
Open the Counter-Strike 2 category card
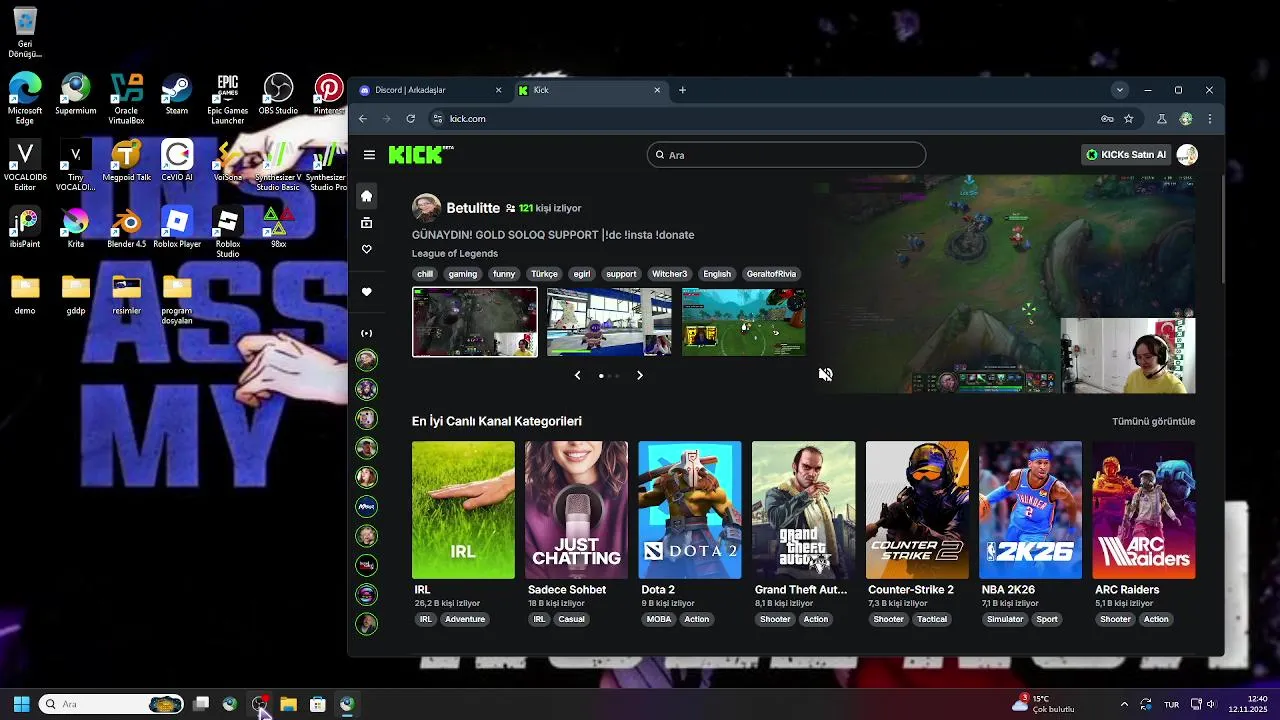917,510
